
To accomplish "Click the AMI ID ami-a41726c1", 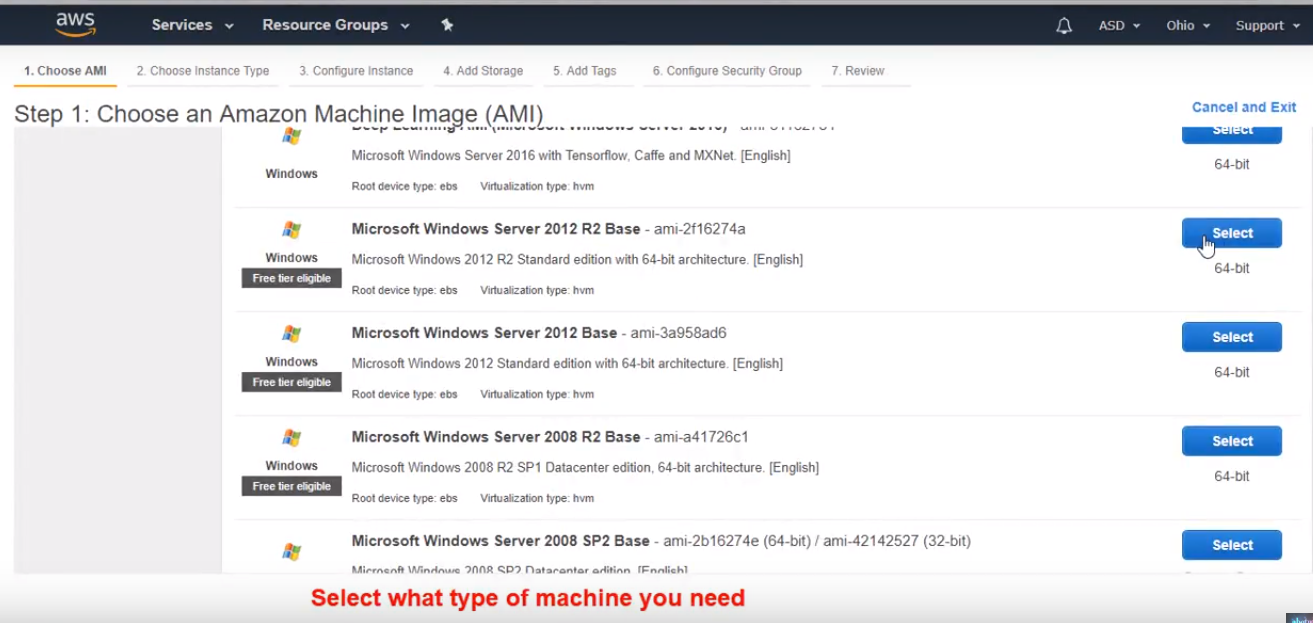I will pos(701,437).
